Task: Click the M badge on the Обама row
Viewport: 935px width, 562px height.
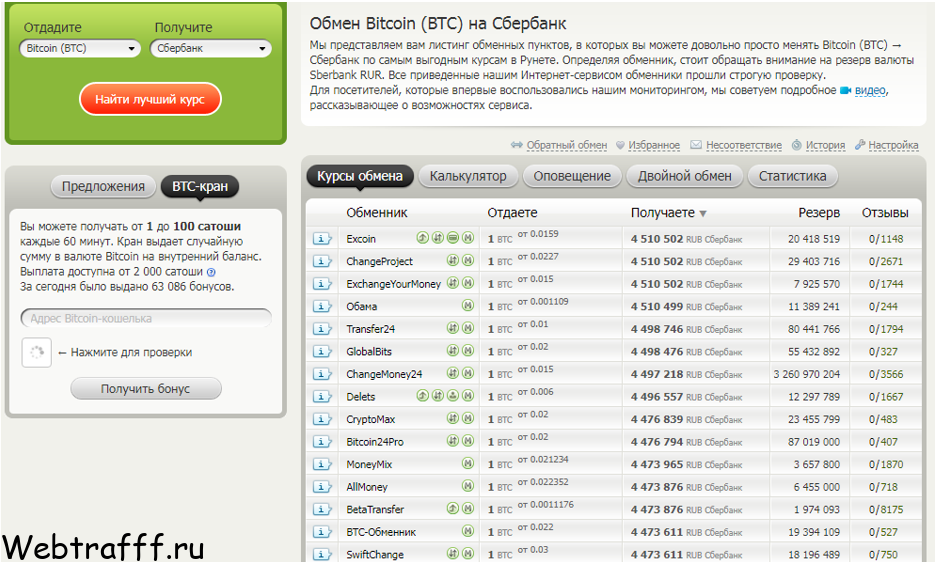Action: click(x=468, y=305)
